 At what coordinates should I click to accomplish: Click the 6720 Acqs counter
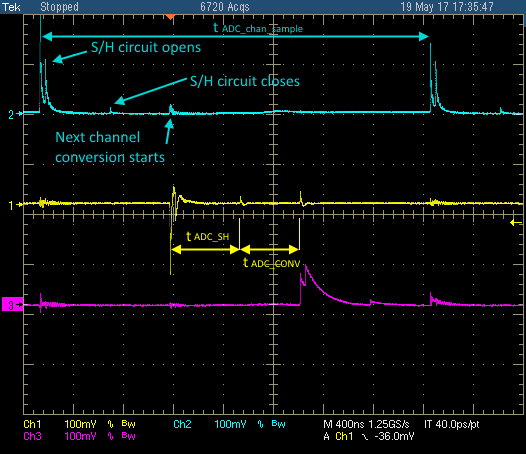coord(225,7)
